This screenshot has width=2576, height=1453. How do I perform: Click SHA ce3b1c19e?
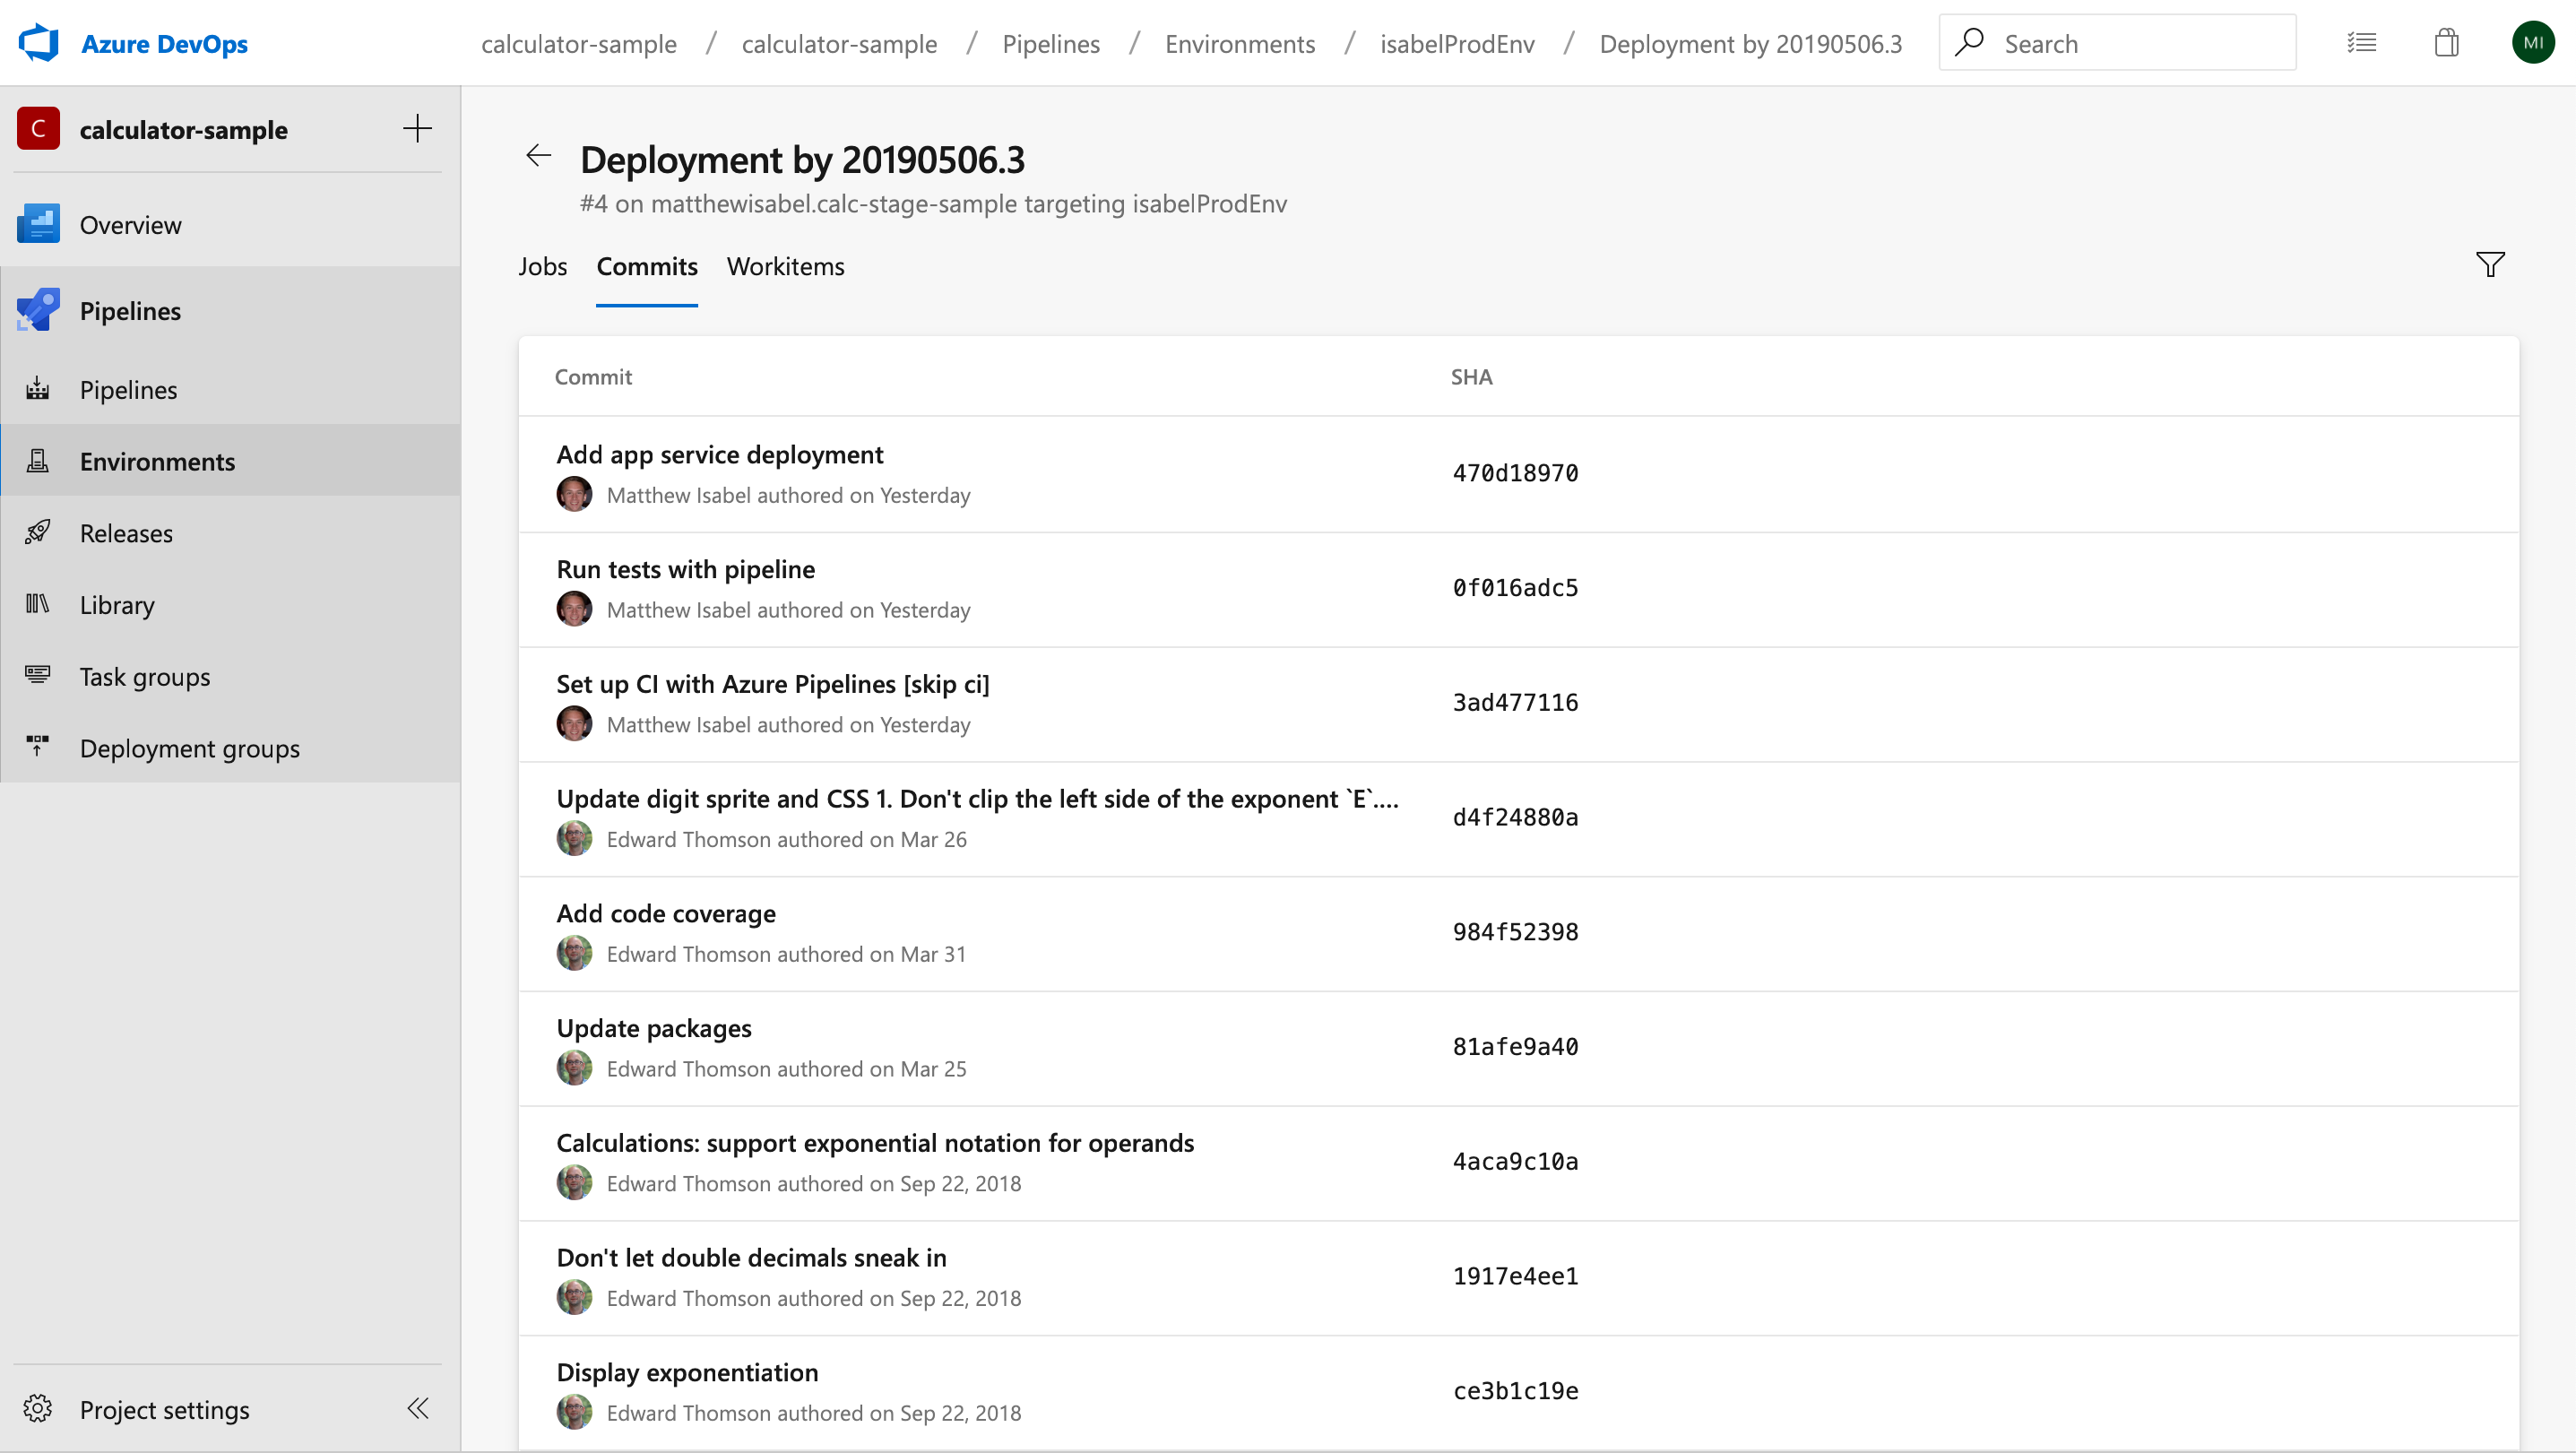1515,1391
